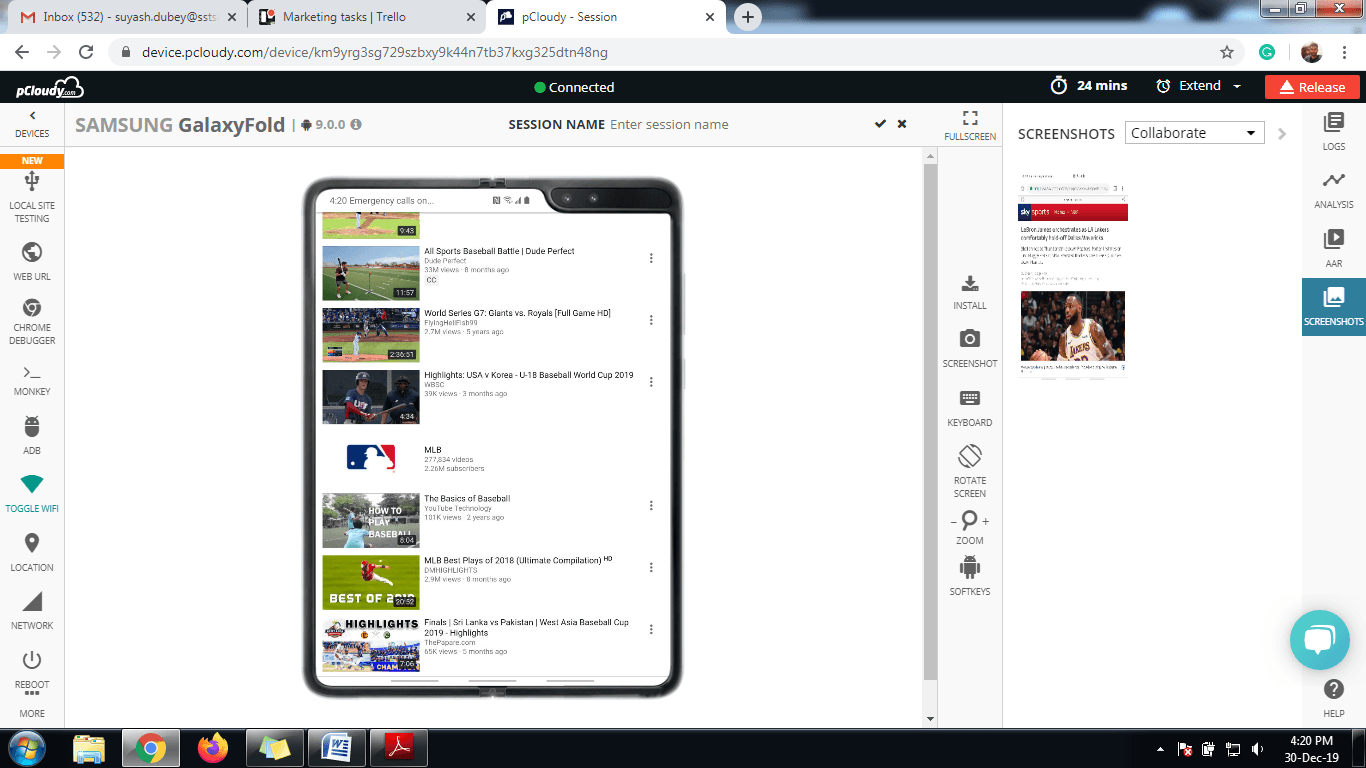Screen dimensions: 1366x768
Task: Zoom in the device view
Action: [x=986, y=521]
